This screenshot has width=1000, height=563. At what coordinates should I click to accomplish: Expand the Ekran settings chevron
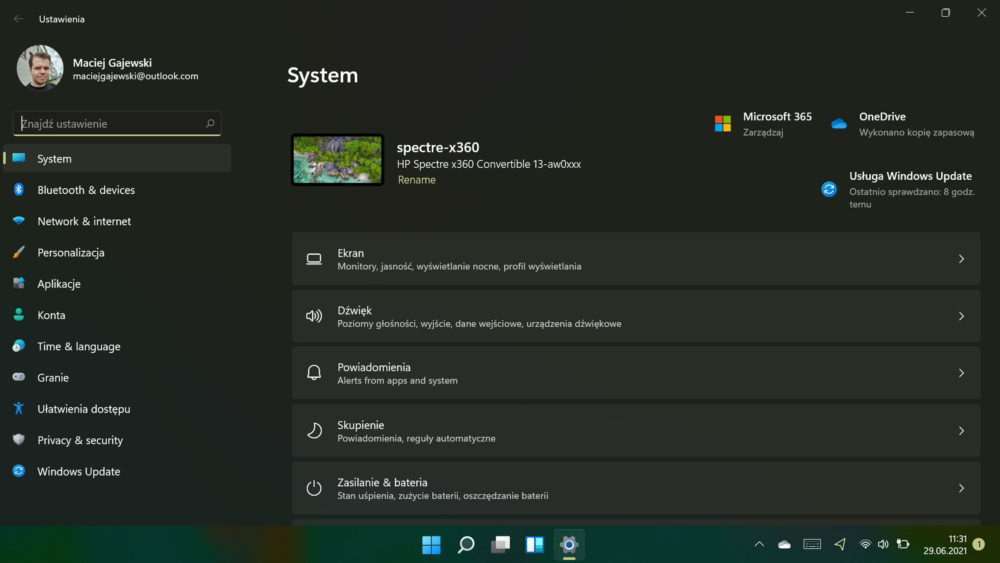coord(961,259)
